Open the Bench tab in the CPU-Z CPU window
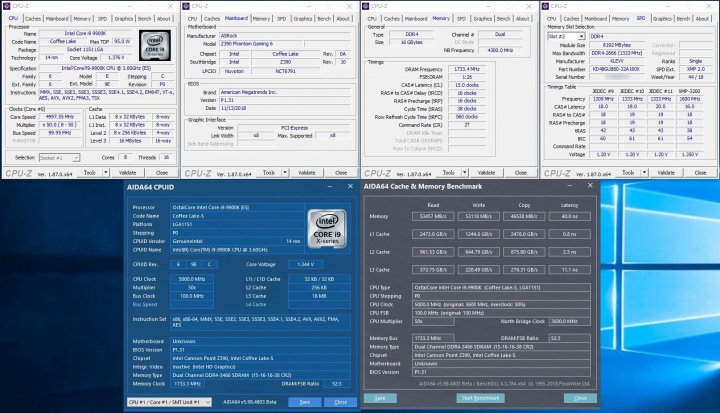 coord(144,19)
